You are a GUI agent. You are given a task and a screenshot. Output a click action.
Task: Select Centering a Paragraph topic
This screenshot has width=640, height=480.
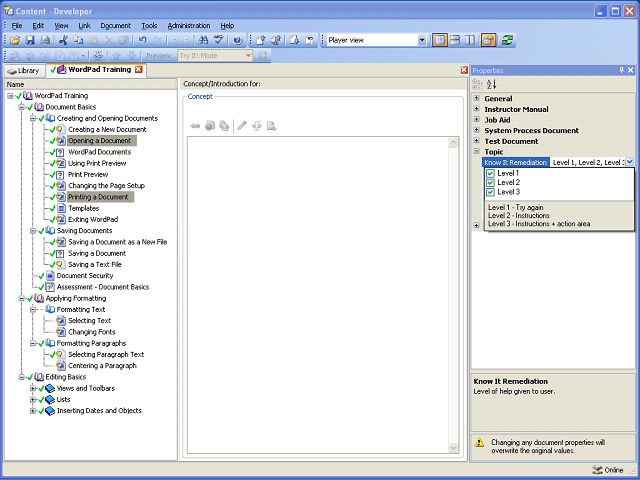102,366
